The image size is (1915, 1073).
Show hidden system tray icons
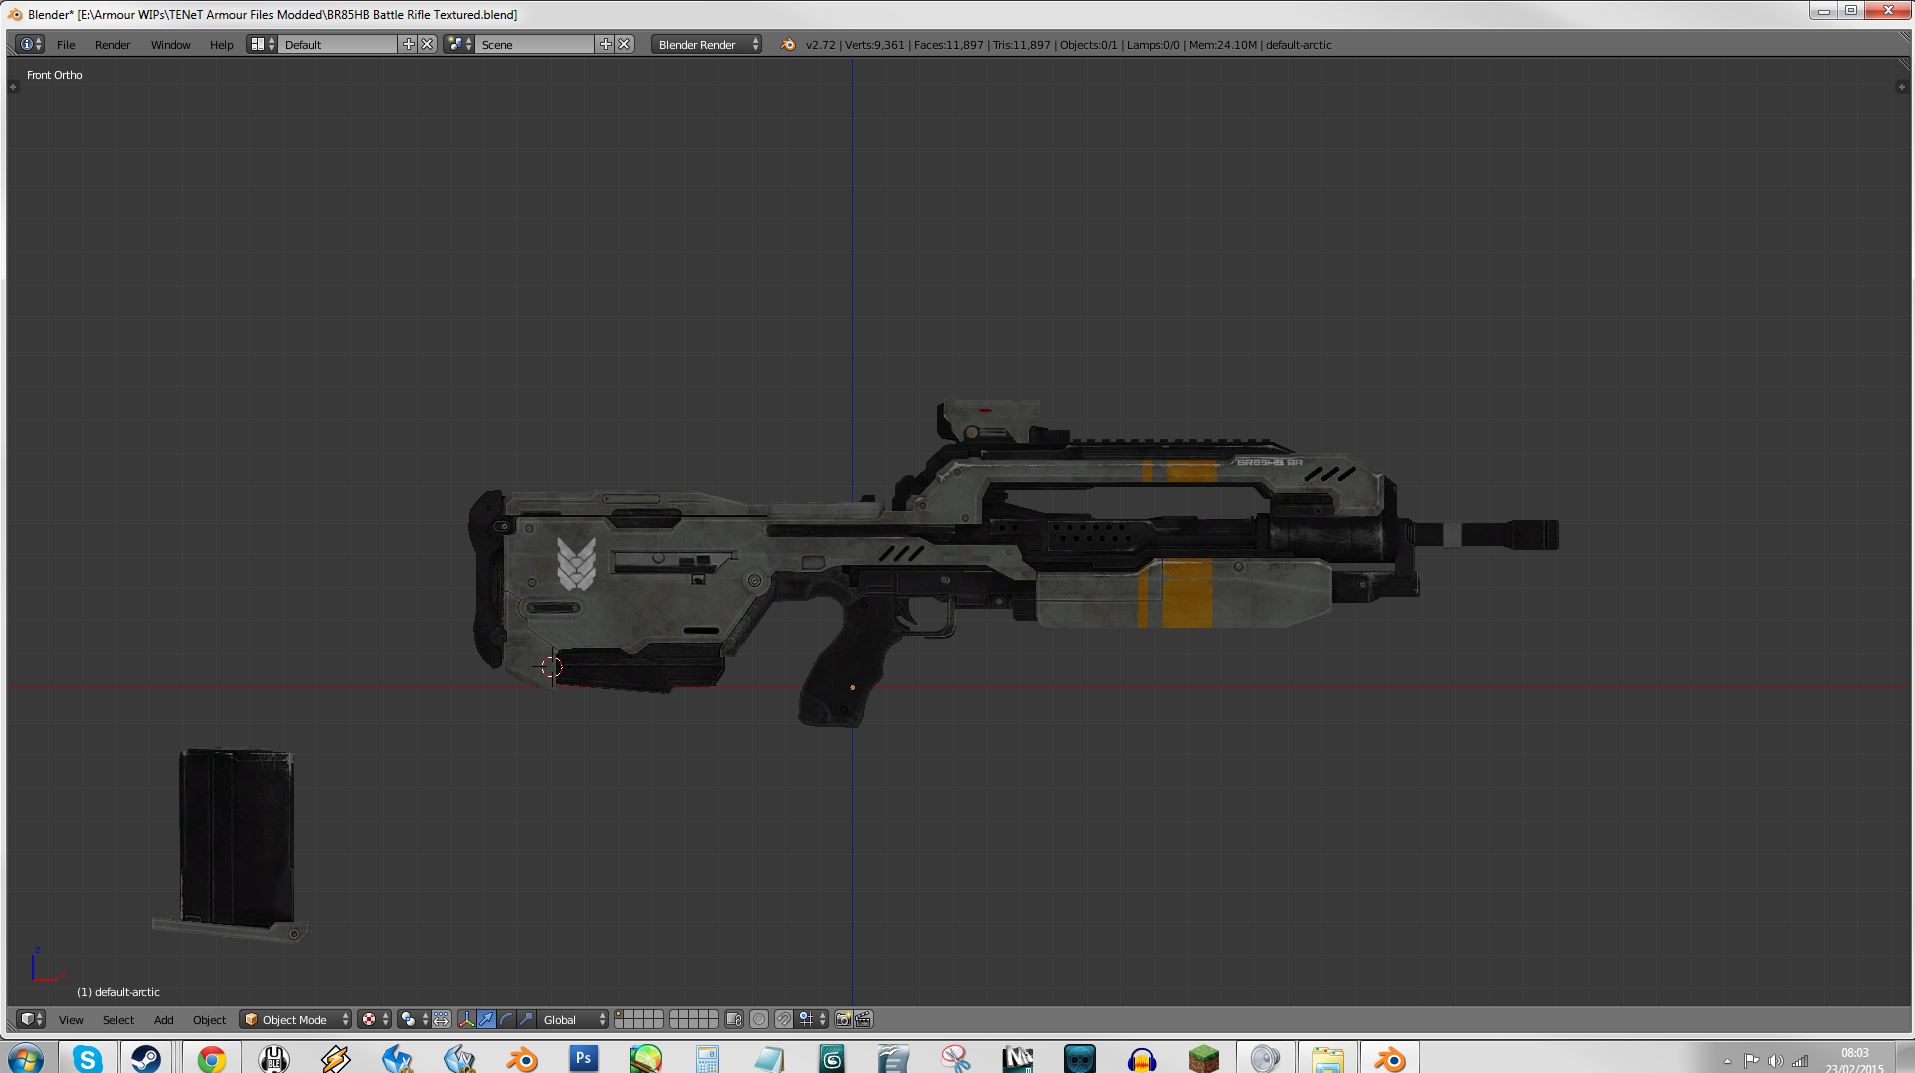pos(1727,1061)
